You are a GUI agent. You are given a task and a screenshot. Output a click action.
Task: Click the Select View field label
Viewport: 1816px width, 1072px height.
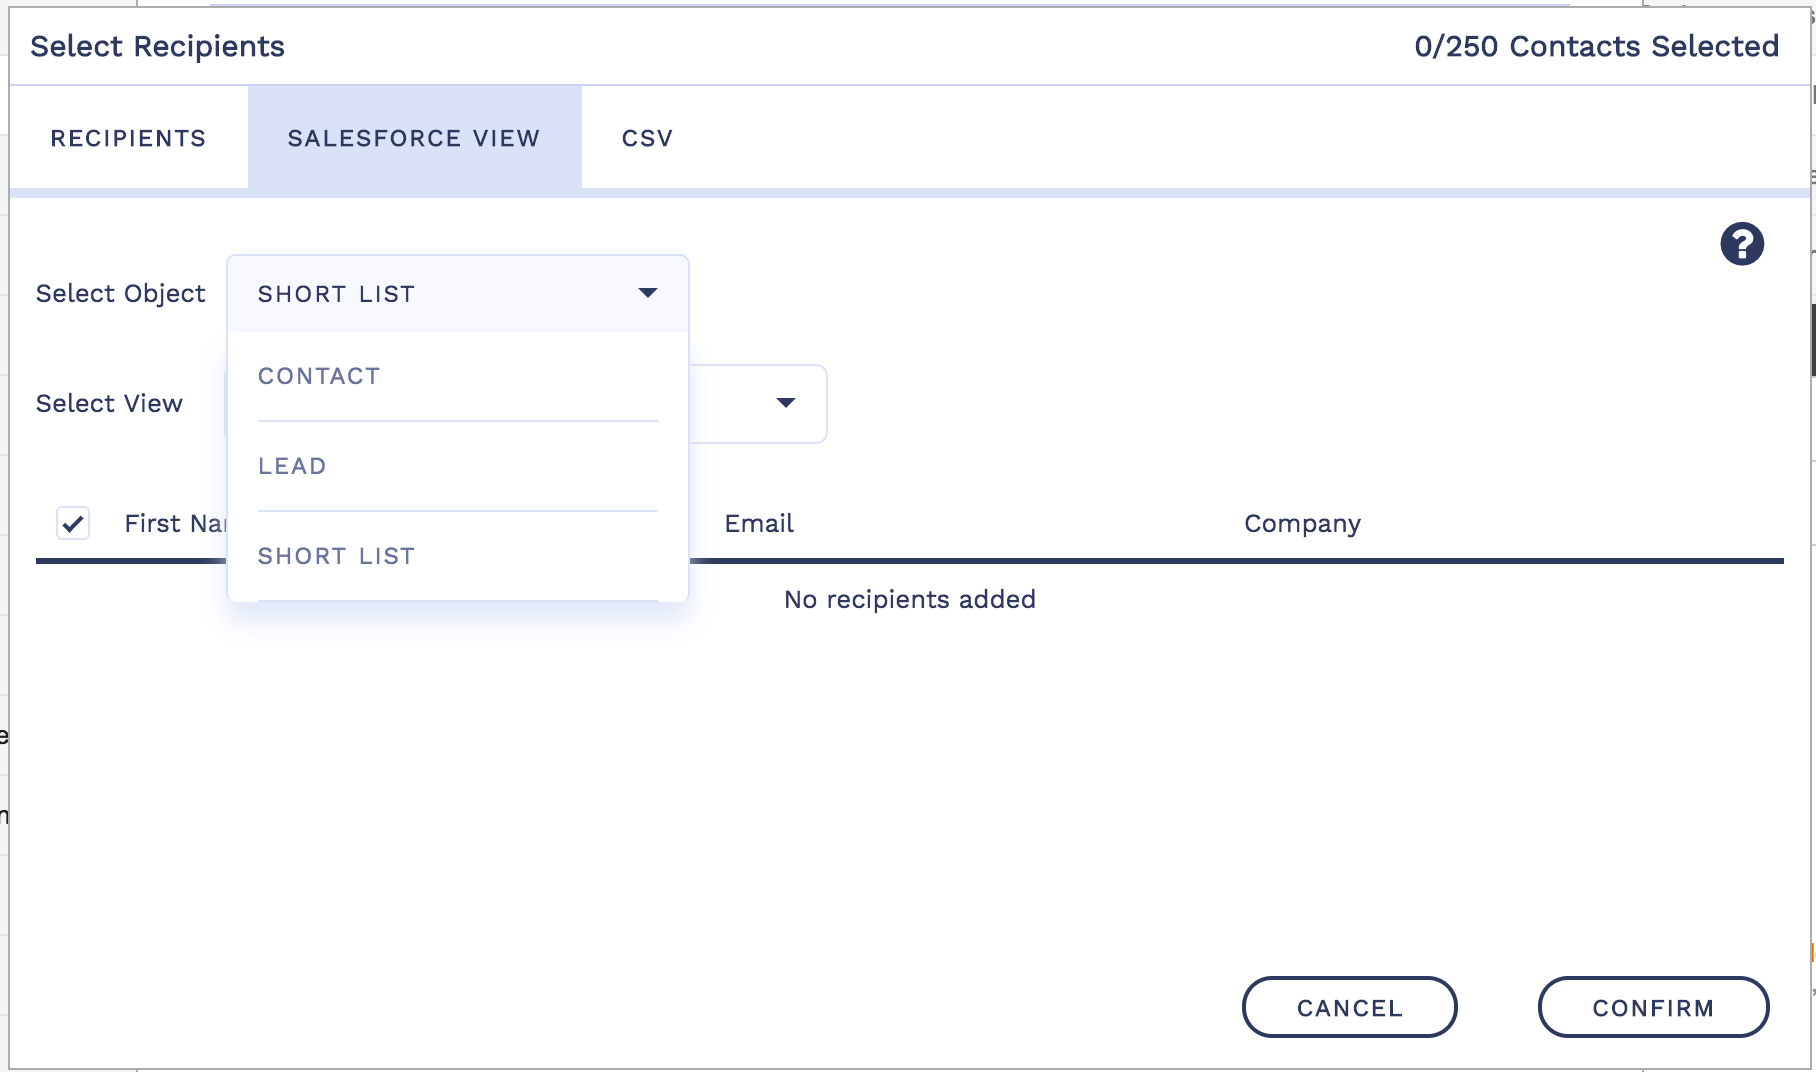click(x=109, y=403)
